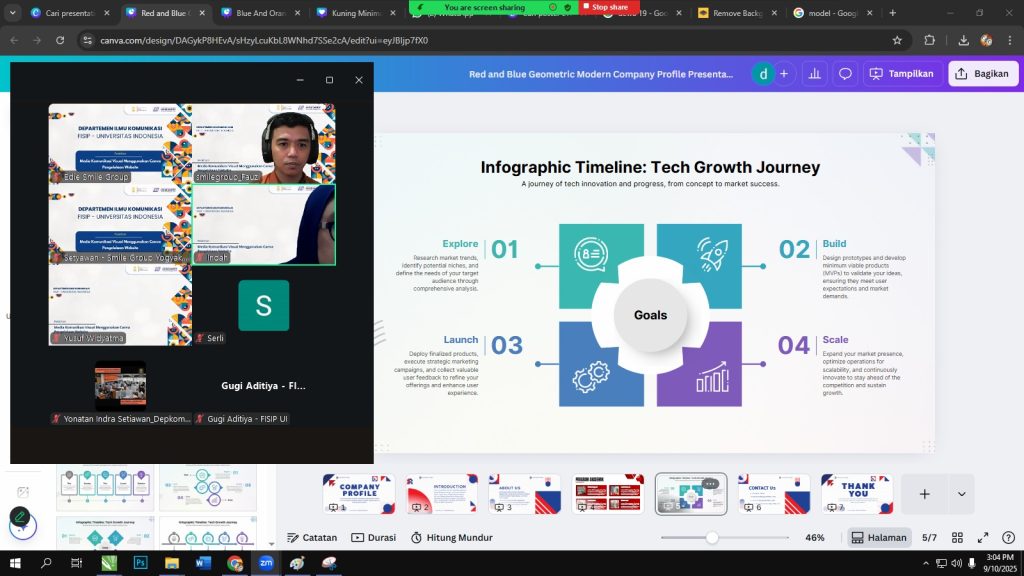Open the comments speech bubble icon
The height and width of the screenshot is (576, 1024).
(845, 73)
